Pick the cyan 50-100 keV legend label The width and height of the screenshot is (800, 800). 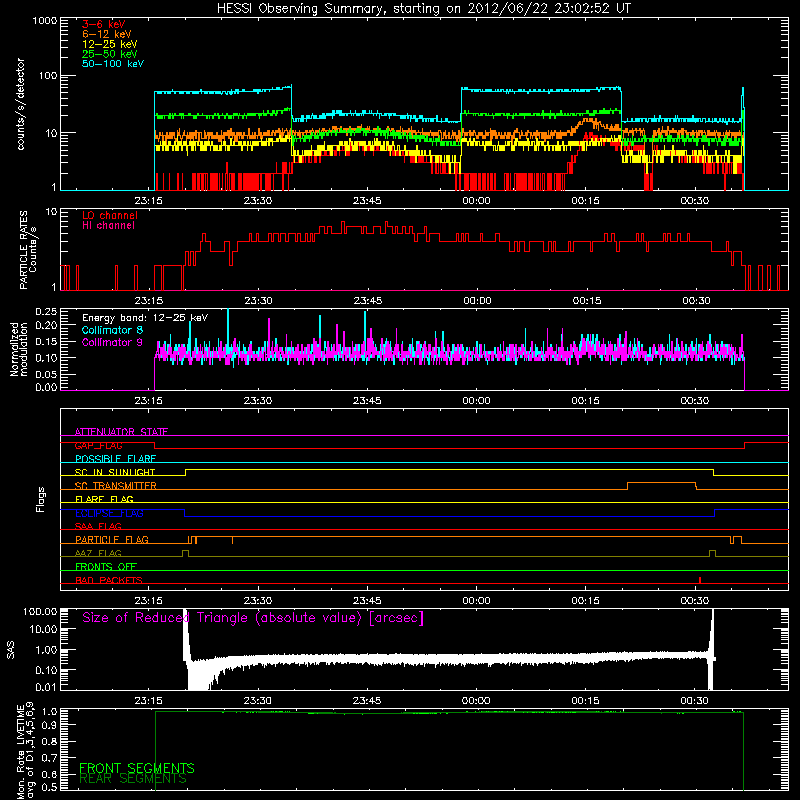click(113, 64)
